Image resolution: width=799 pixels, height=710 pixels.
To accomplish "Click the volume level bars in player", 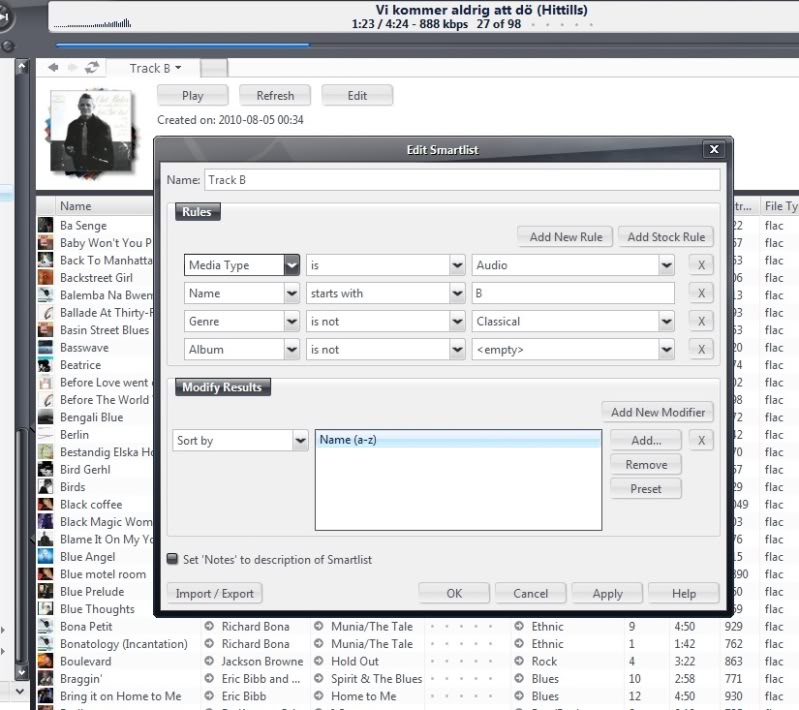I will (x=92, y=23).
